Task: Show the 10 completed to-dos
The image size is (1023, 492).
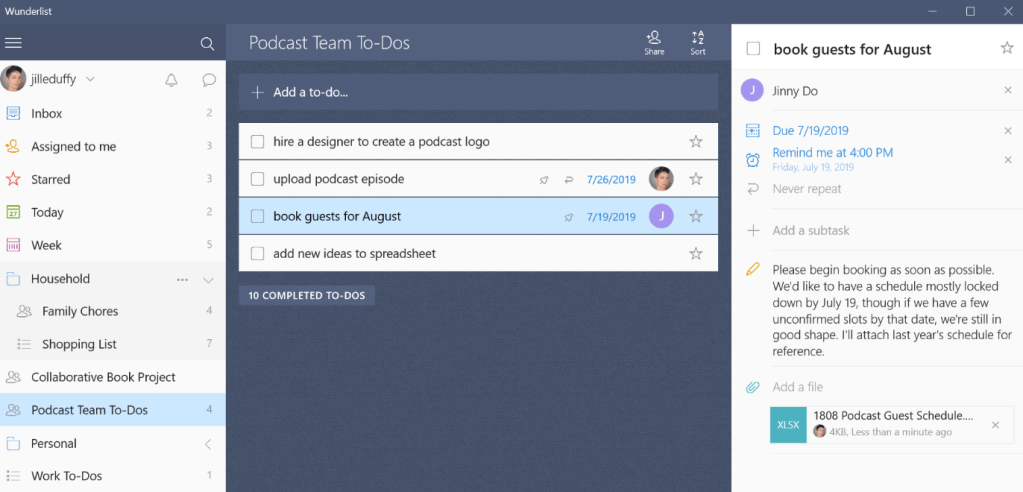Action: 307,296
